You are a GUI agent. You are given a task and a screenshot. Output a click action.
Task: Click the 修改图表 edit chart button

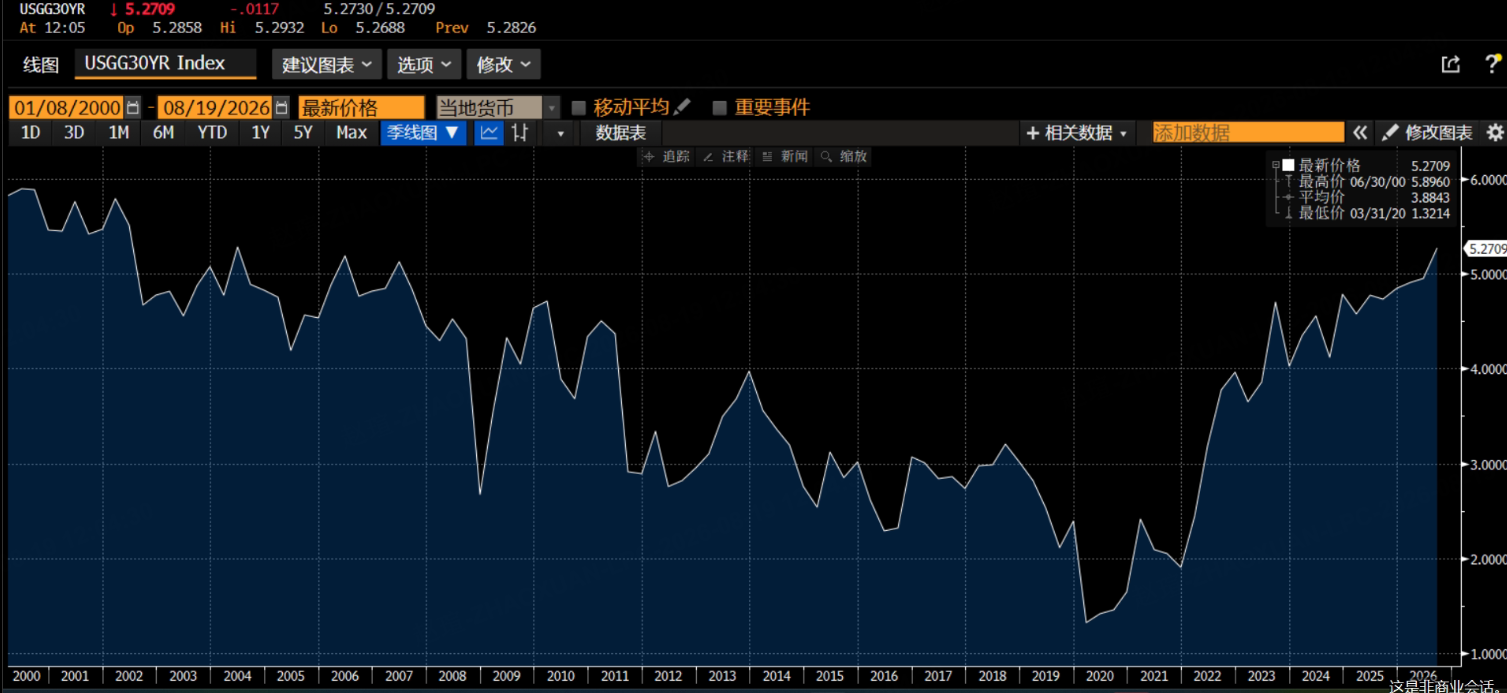pos(1428,133)
